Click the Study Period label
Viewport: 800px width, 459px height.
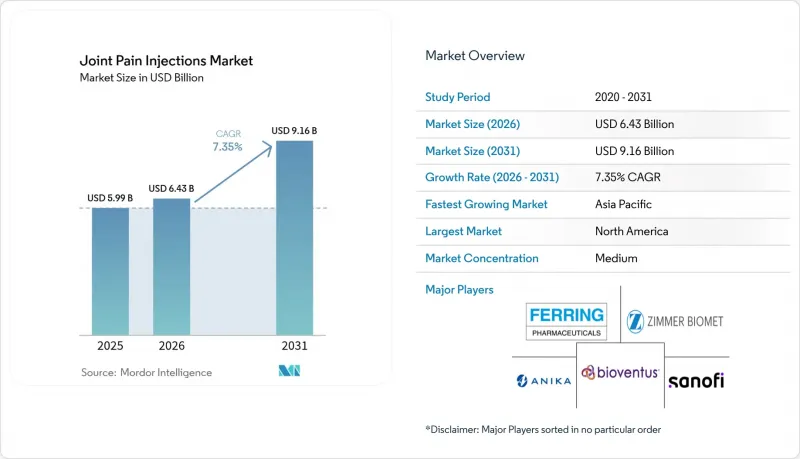point(458,97)
